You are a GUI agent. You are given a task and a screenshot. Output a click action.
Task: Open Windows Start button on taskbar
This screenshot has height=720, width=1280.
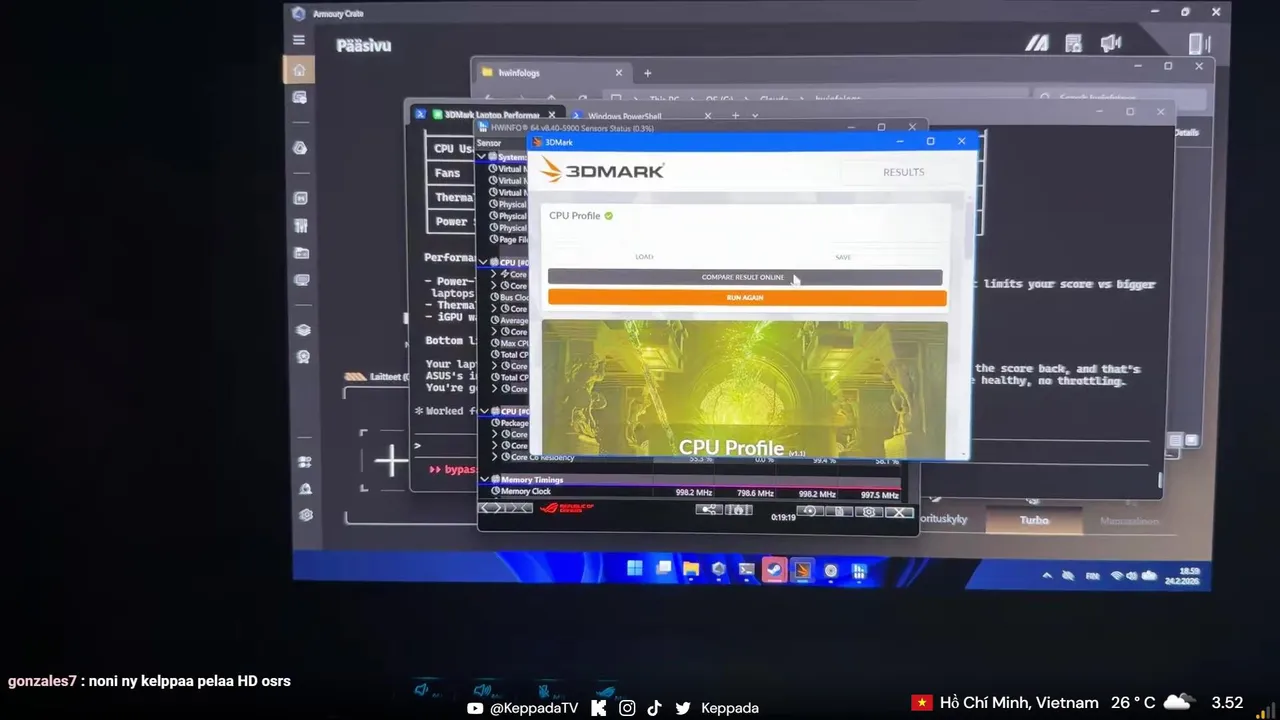[x=634, y=569]
